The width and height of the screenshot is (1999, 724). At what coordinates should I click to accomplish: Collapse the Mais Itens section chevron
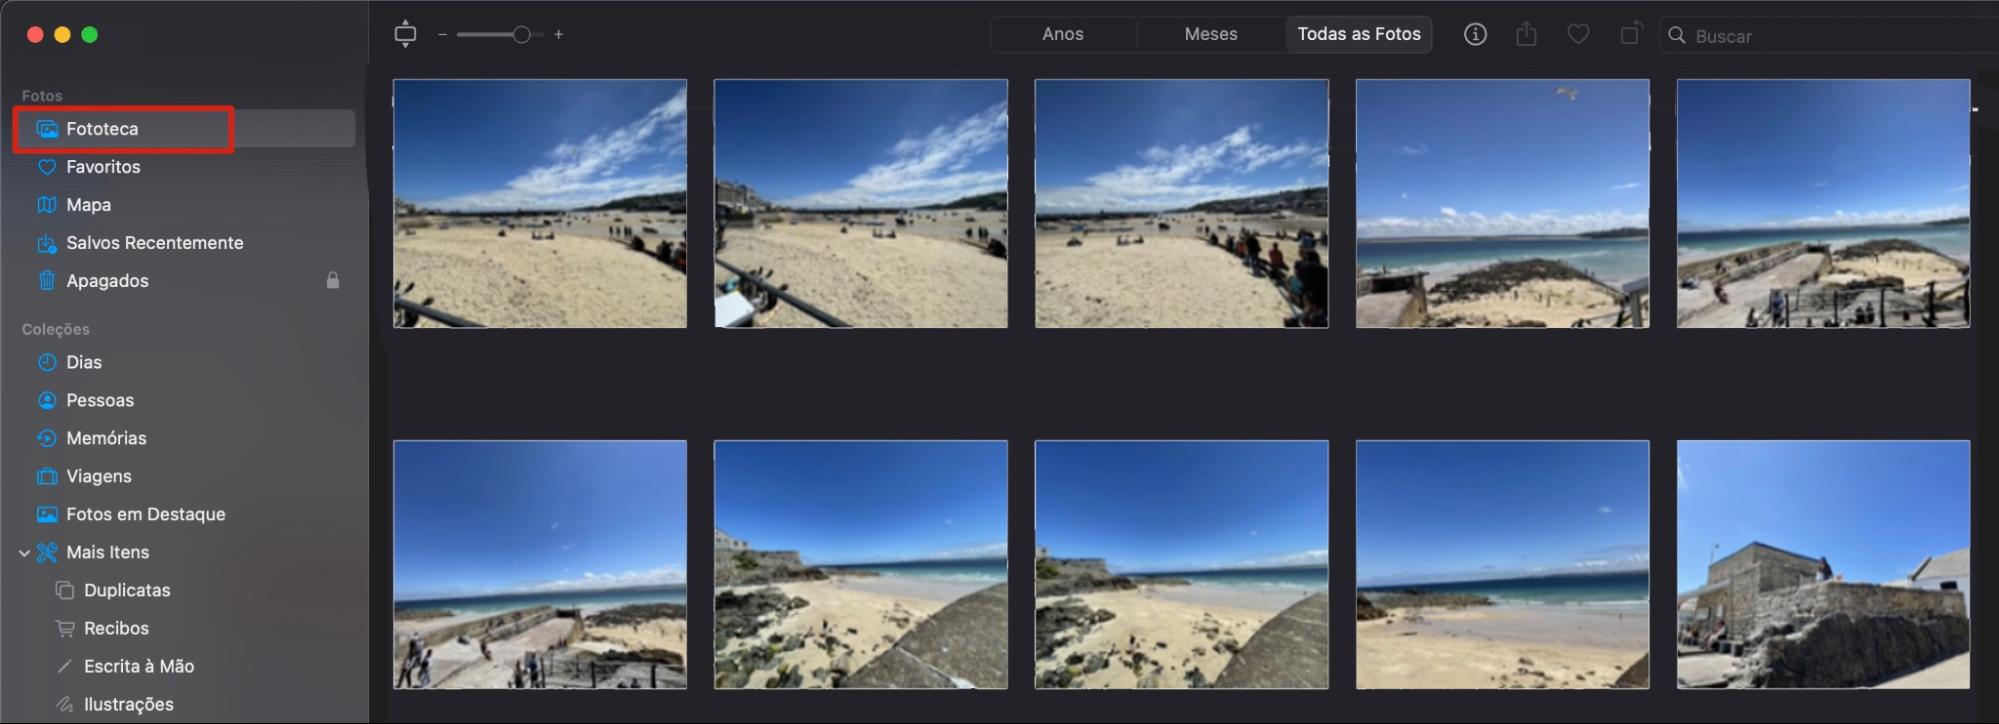[x=24, y=552]
